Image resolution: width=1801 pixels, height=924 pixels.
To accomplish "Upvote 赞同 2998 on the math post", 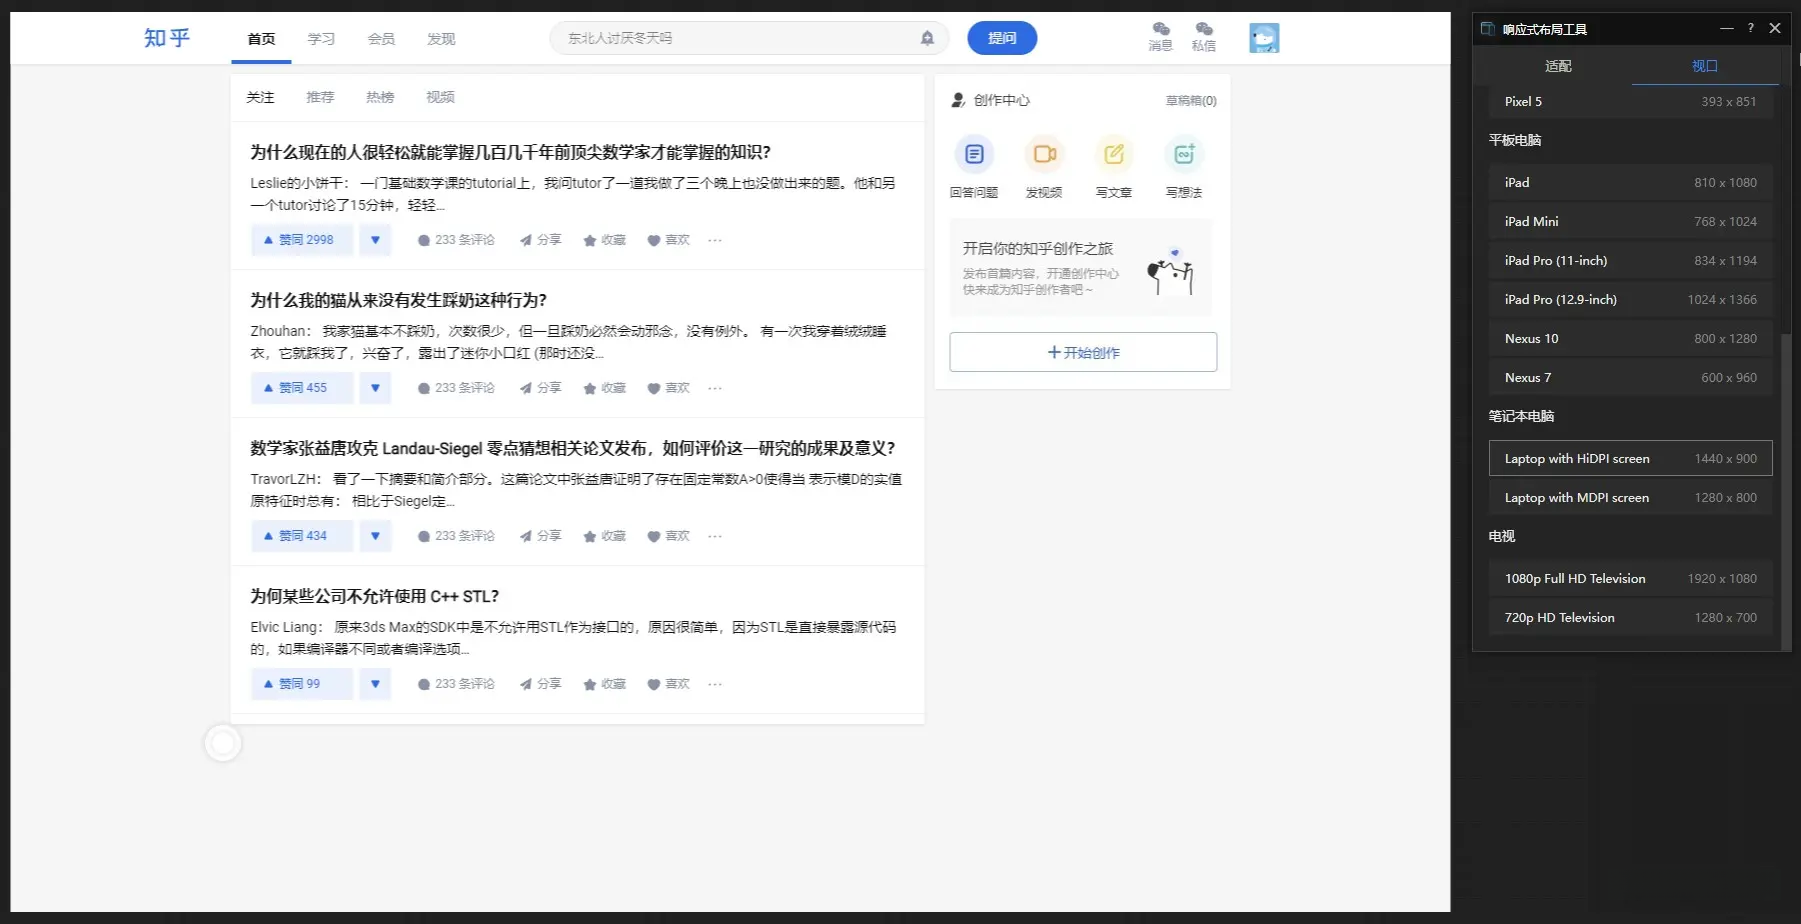I will coord(302,240).
